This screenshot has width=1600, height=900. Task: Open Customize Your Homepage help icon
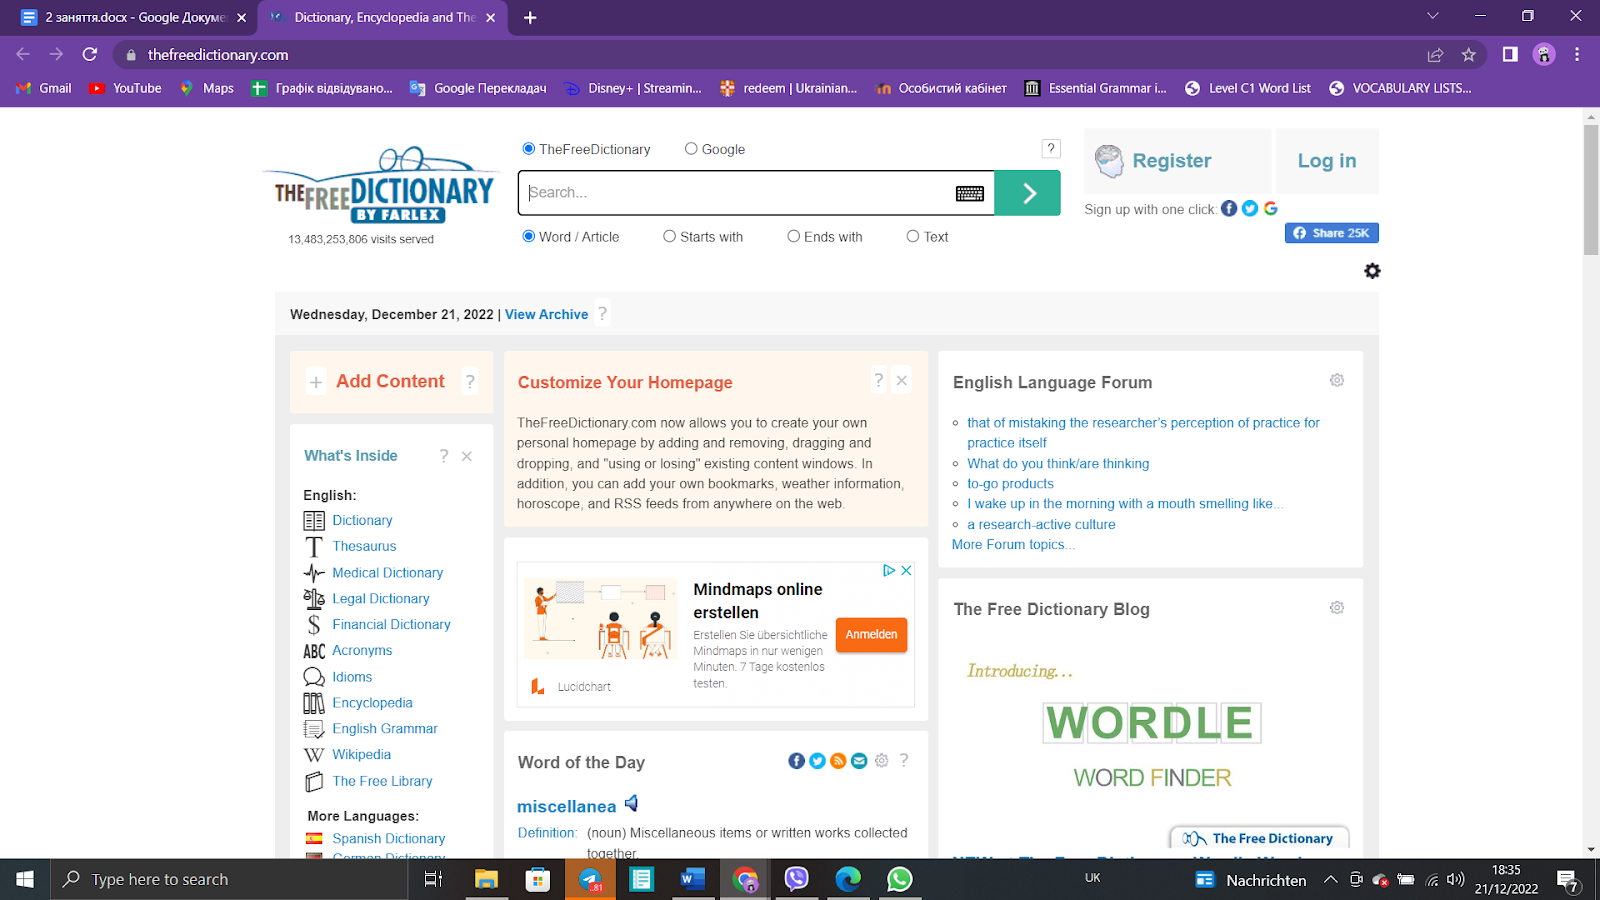tap(878, 380)
